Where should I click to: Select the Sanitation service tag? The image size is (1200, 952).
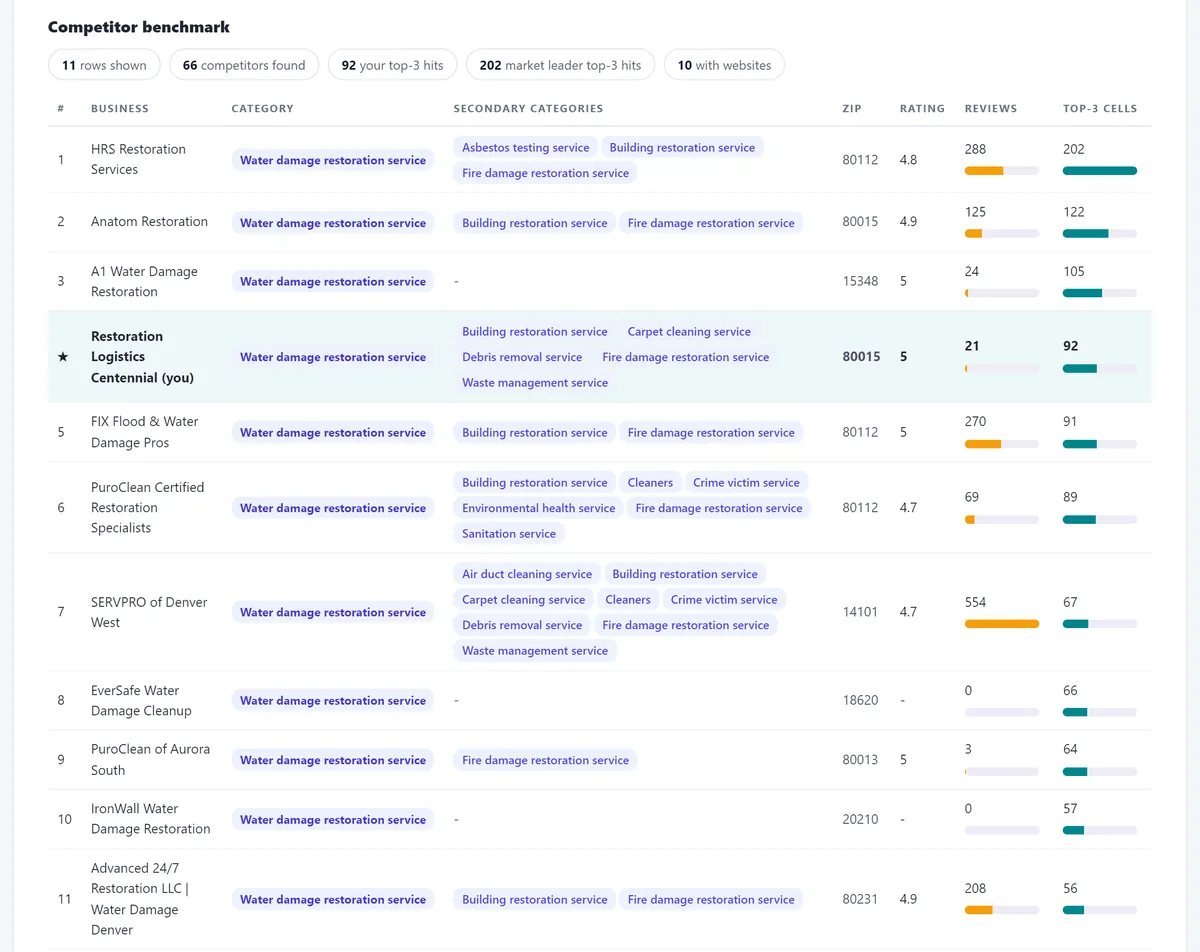509,534
